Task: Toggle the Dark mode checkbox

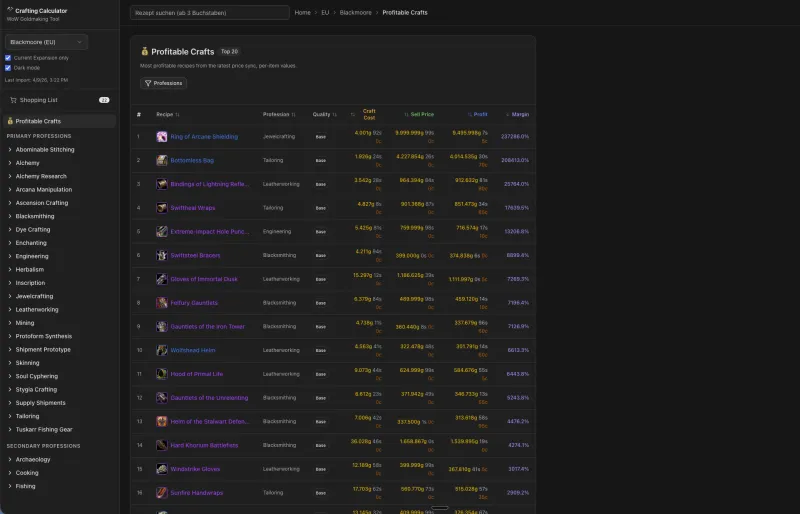Action: coord(8,67)
